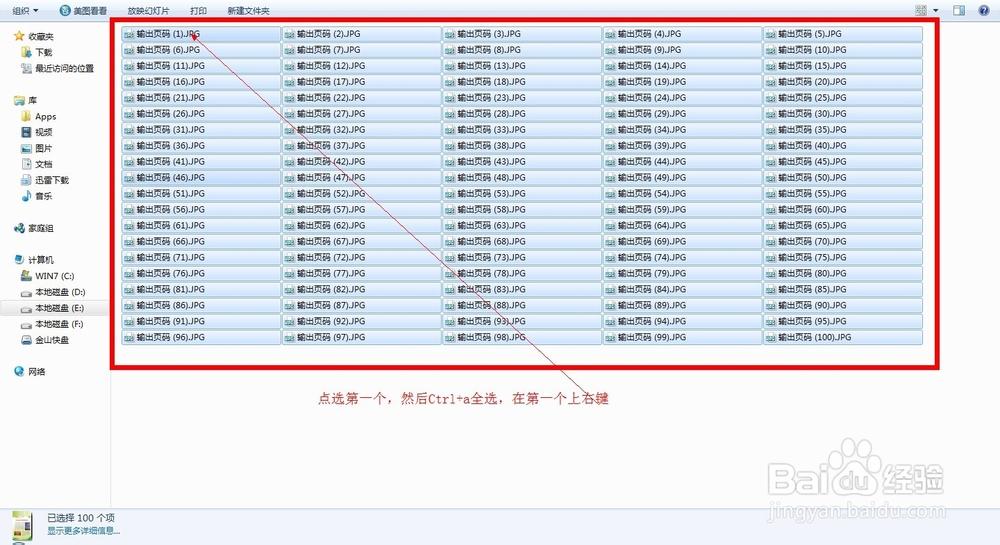Click JPG icon of 输出页码 (60).JPG
Screen dimensions: 1000x545
pos(771,209)
